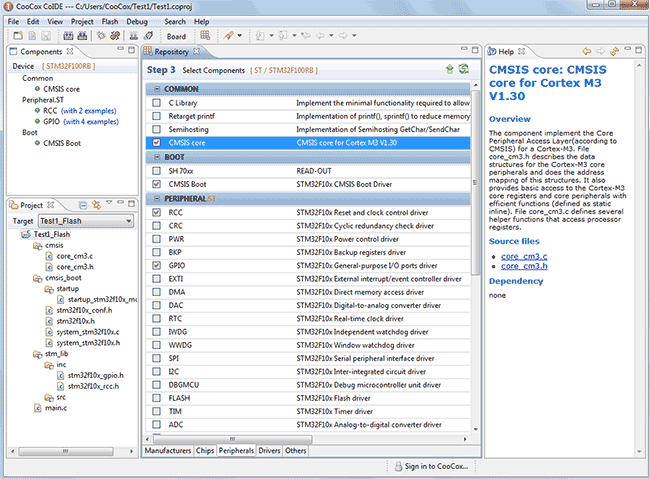Click the Save toolbar icon

click(x=46, y=36)
